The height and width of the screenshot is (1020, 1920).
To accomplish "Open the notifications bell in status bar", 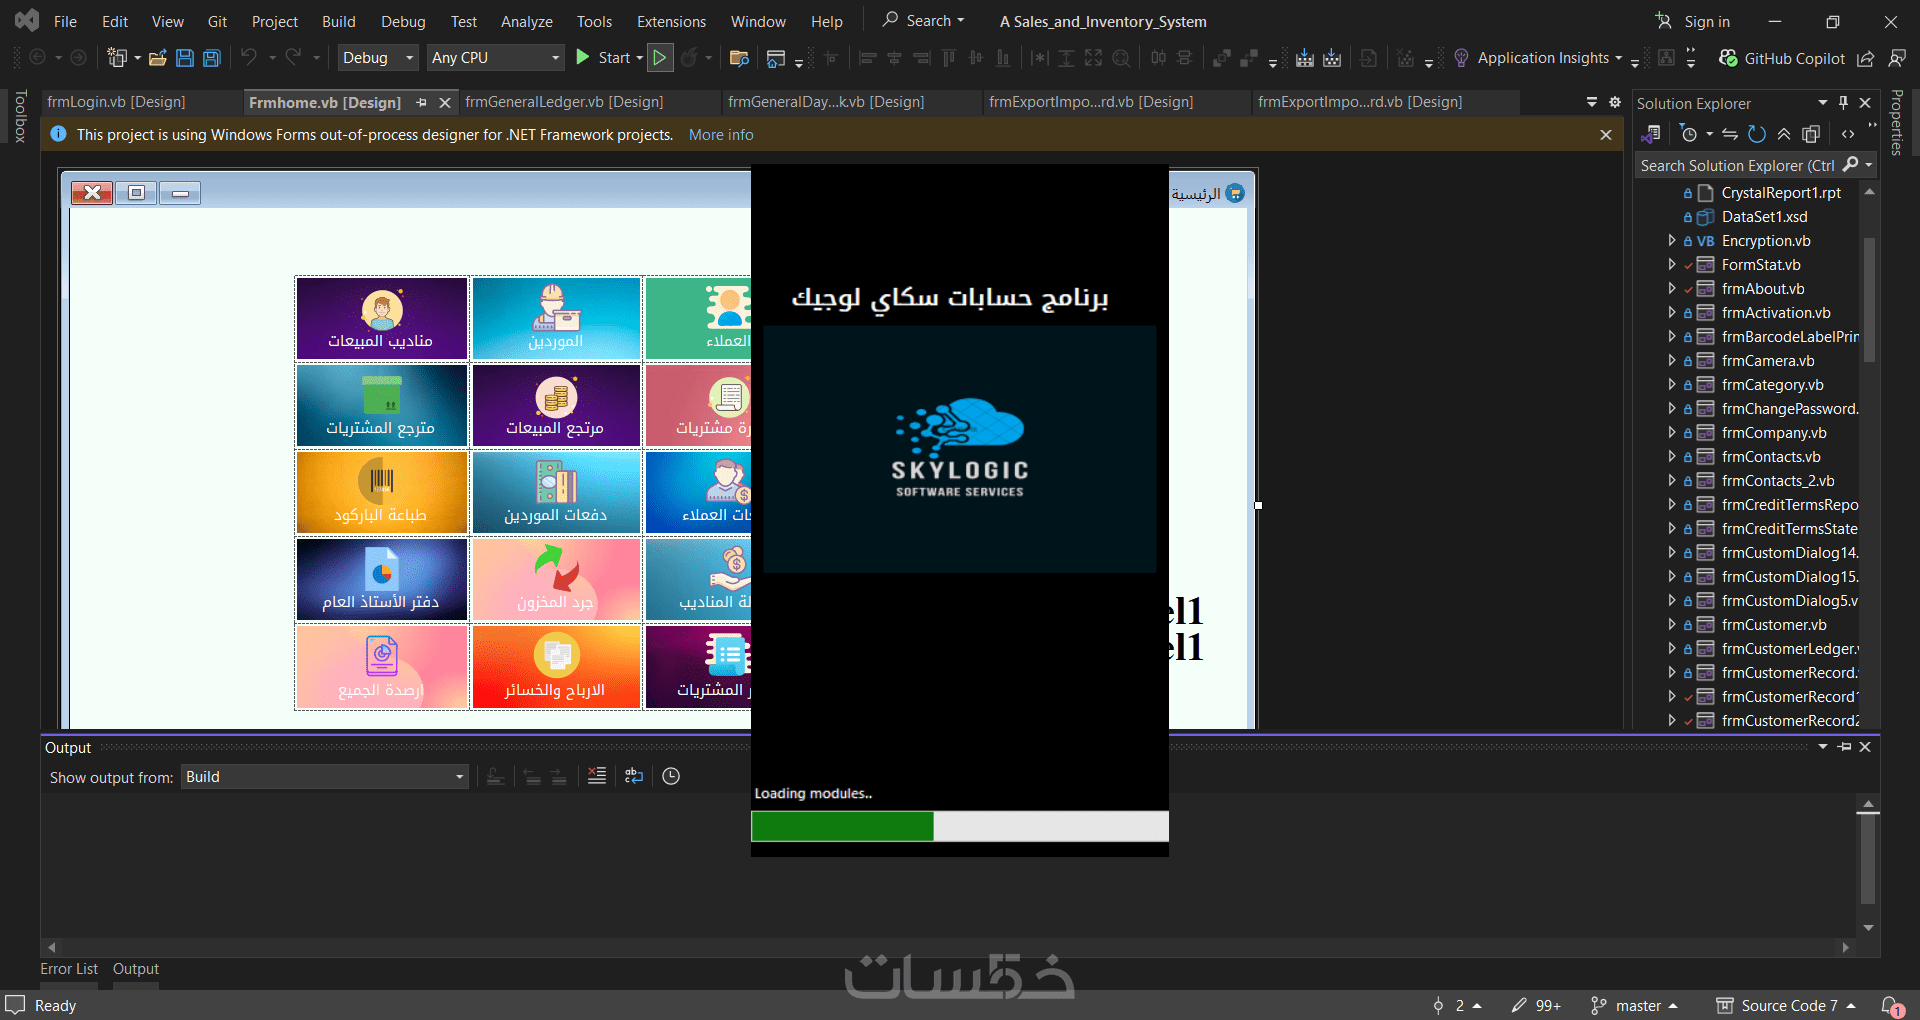I will [x=1892, y=1006].
